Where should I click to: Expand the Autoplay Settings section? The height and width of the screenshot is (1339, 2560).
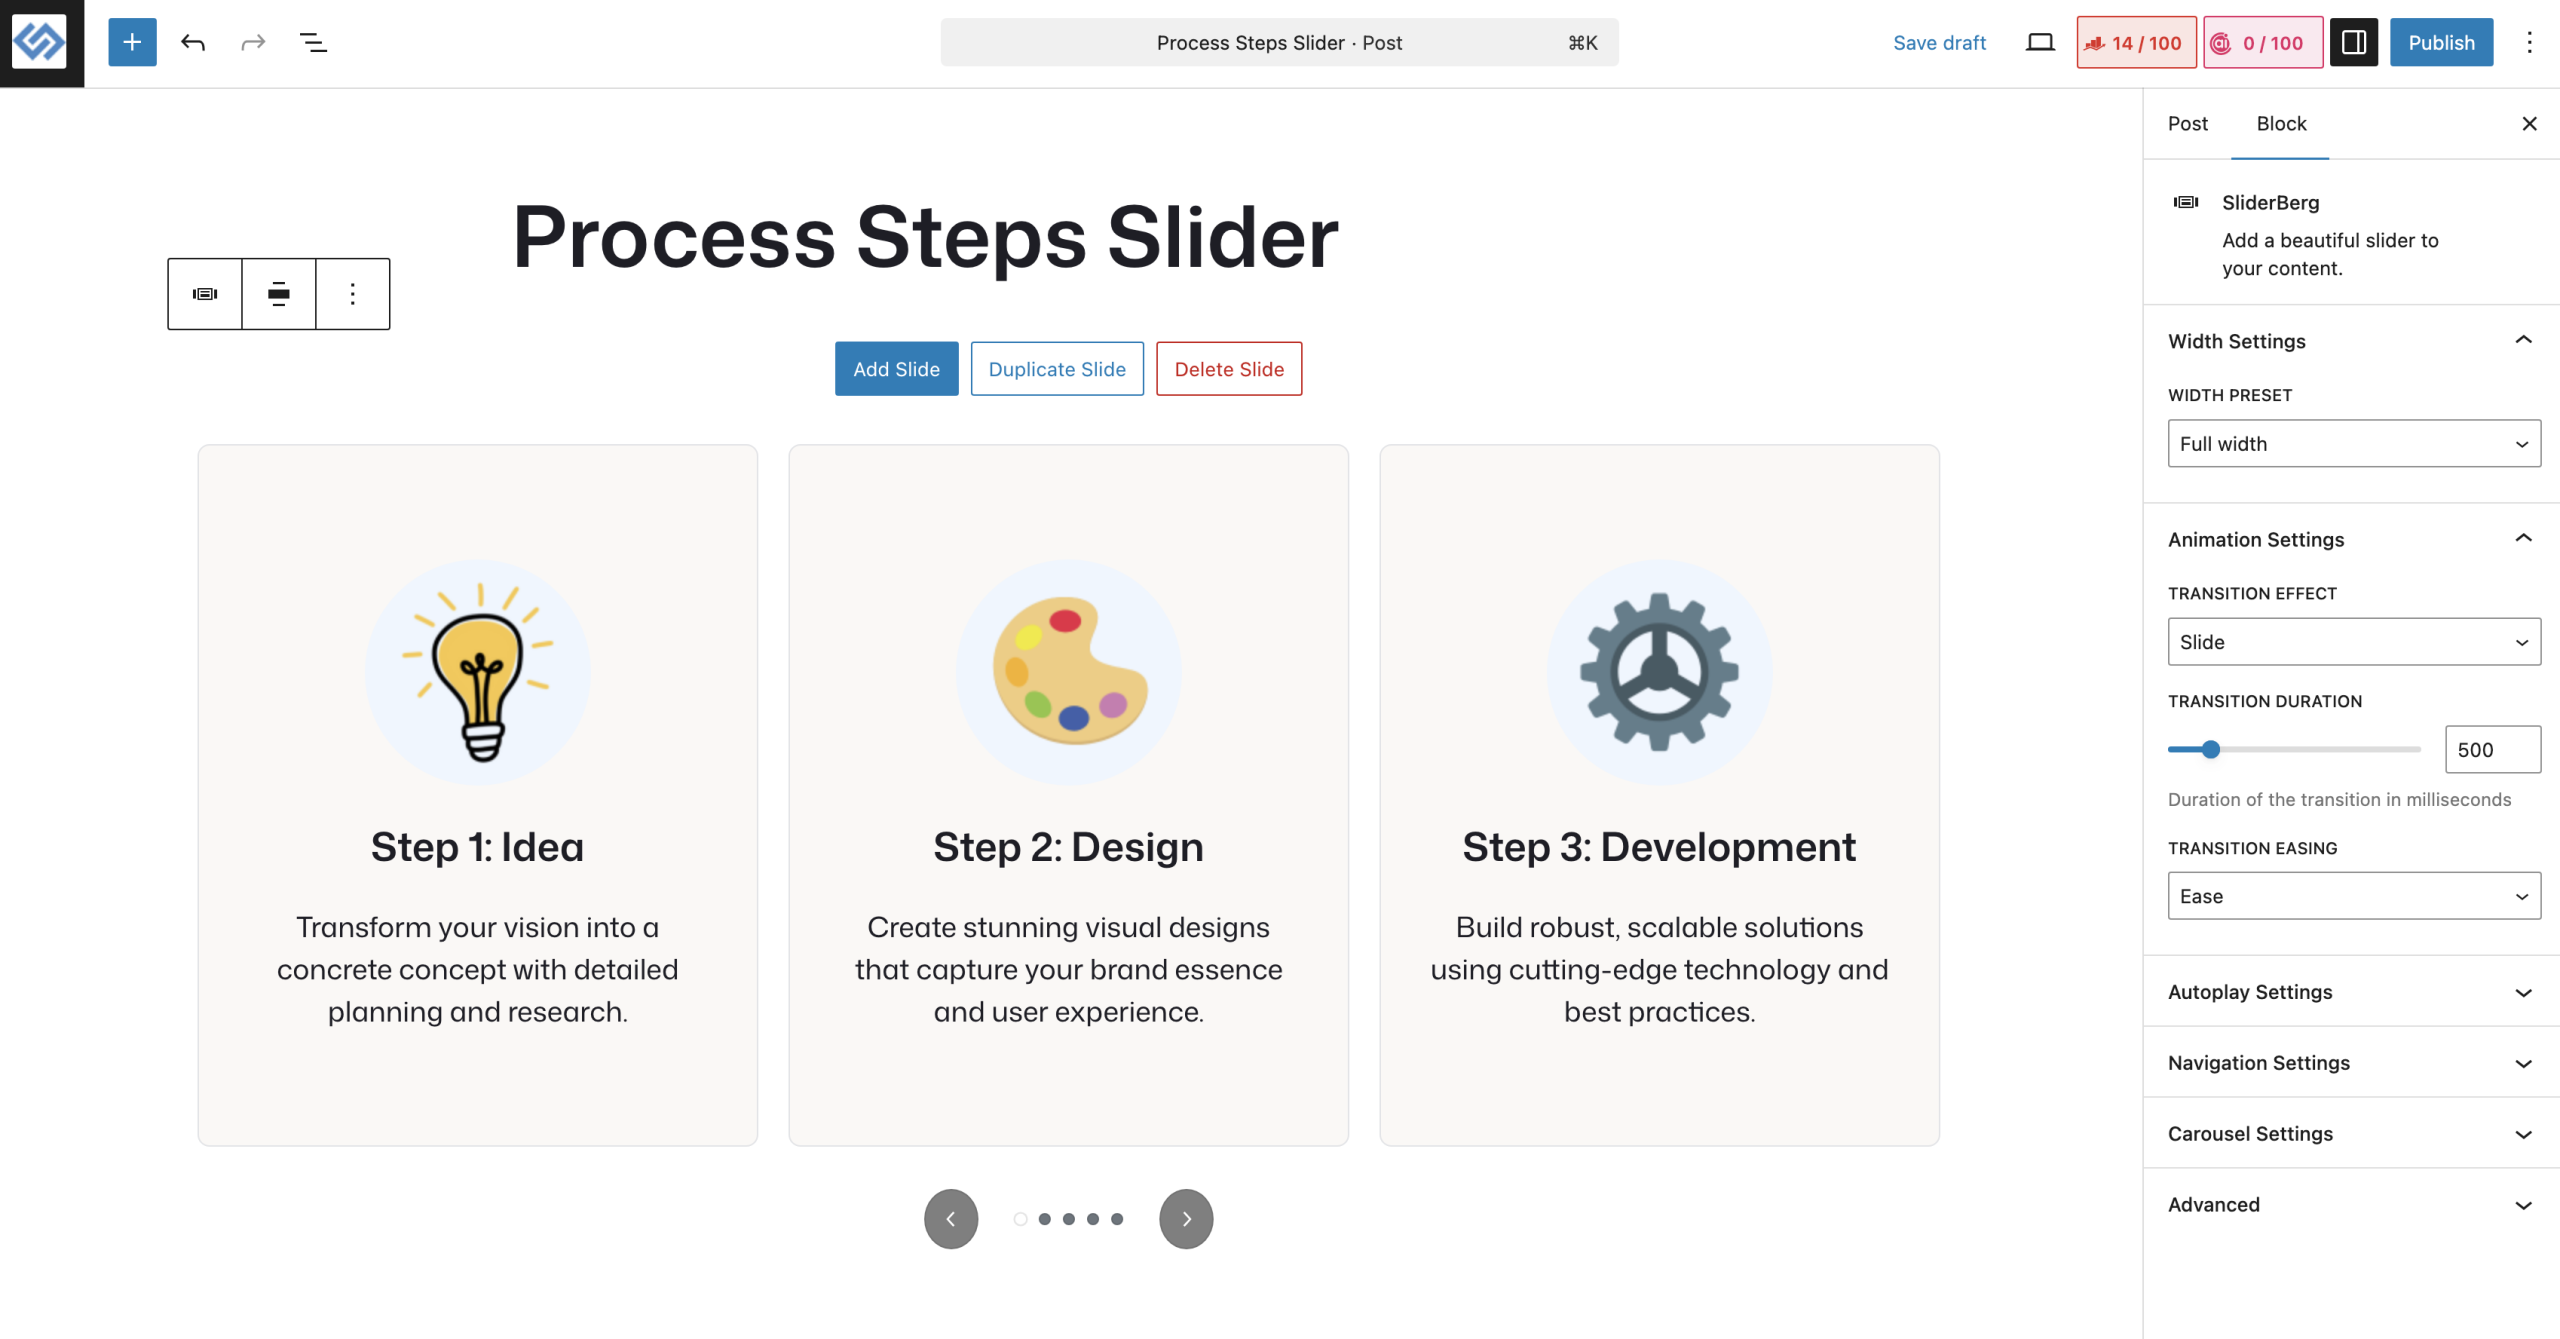click(x=2351, y=991)
